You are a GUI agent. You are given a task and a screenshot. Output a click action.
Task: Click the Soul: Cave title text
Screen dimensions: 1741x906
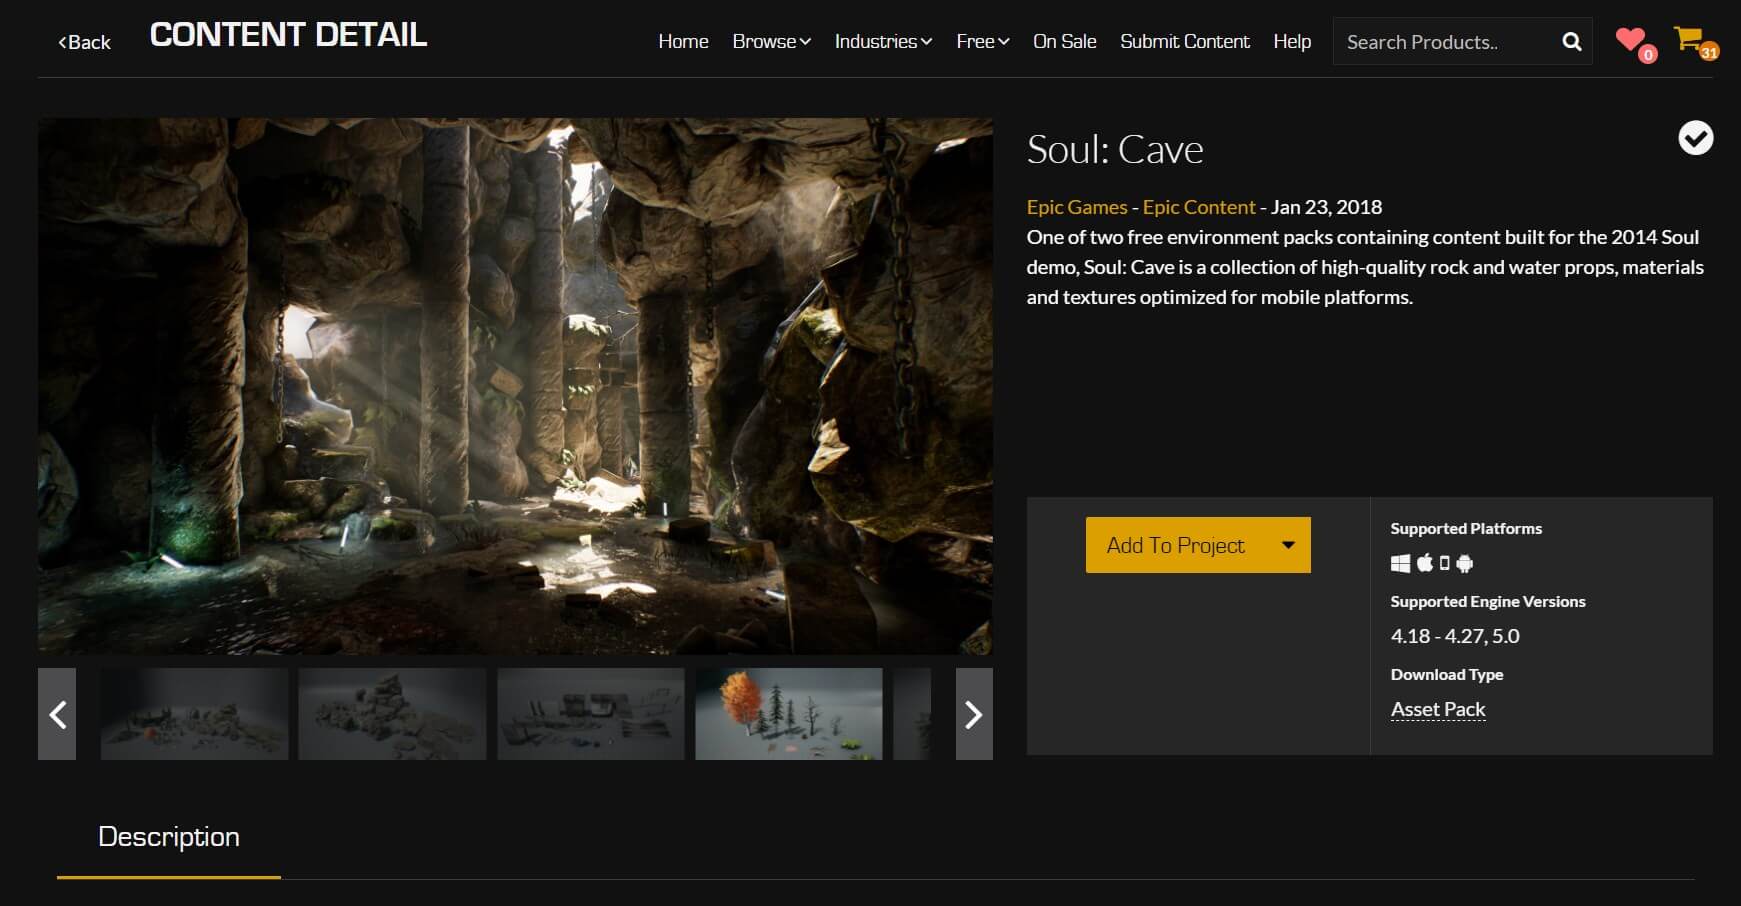coord(1115,149)
